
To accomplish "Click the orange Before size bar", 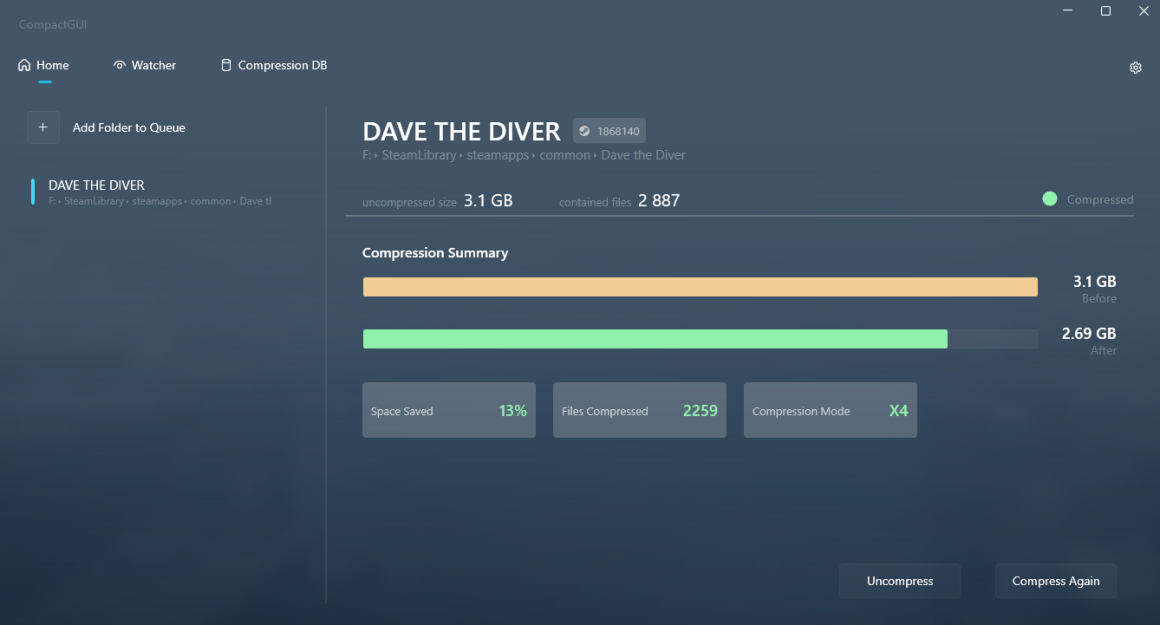I will click(x=700, y=288).
